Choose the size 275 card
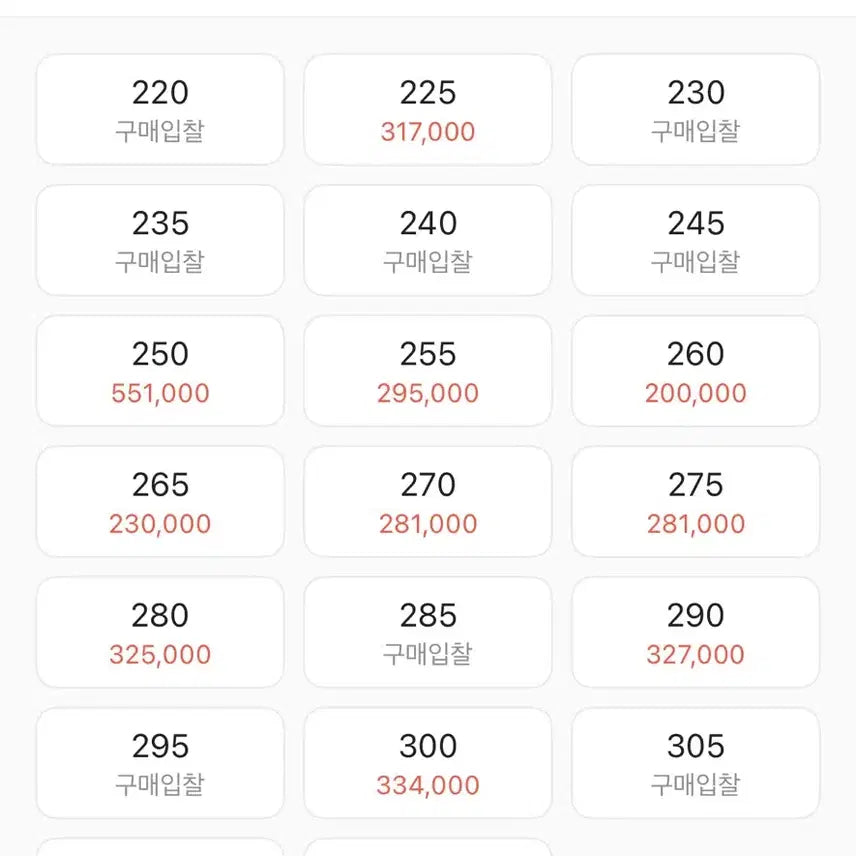Screen dimensions: 856x856 coord(696,502)
